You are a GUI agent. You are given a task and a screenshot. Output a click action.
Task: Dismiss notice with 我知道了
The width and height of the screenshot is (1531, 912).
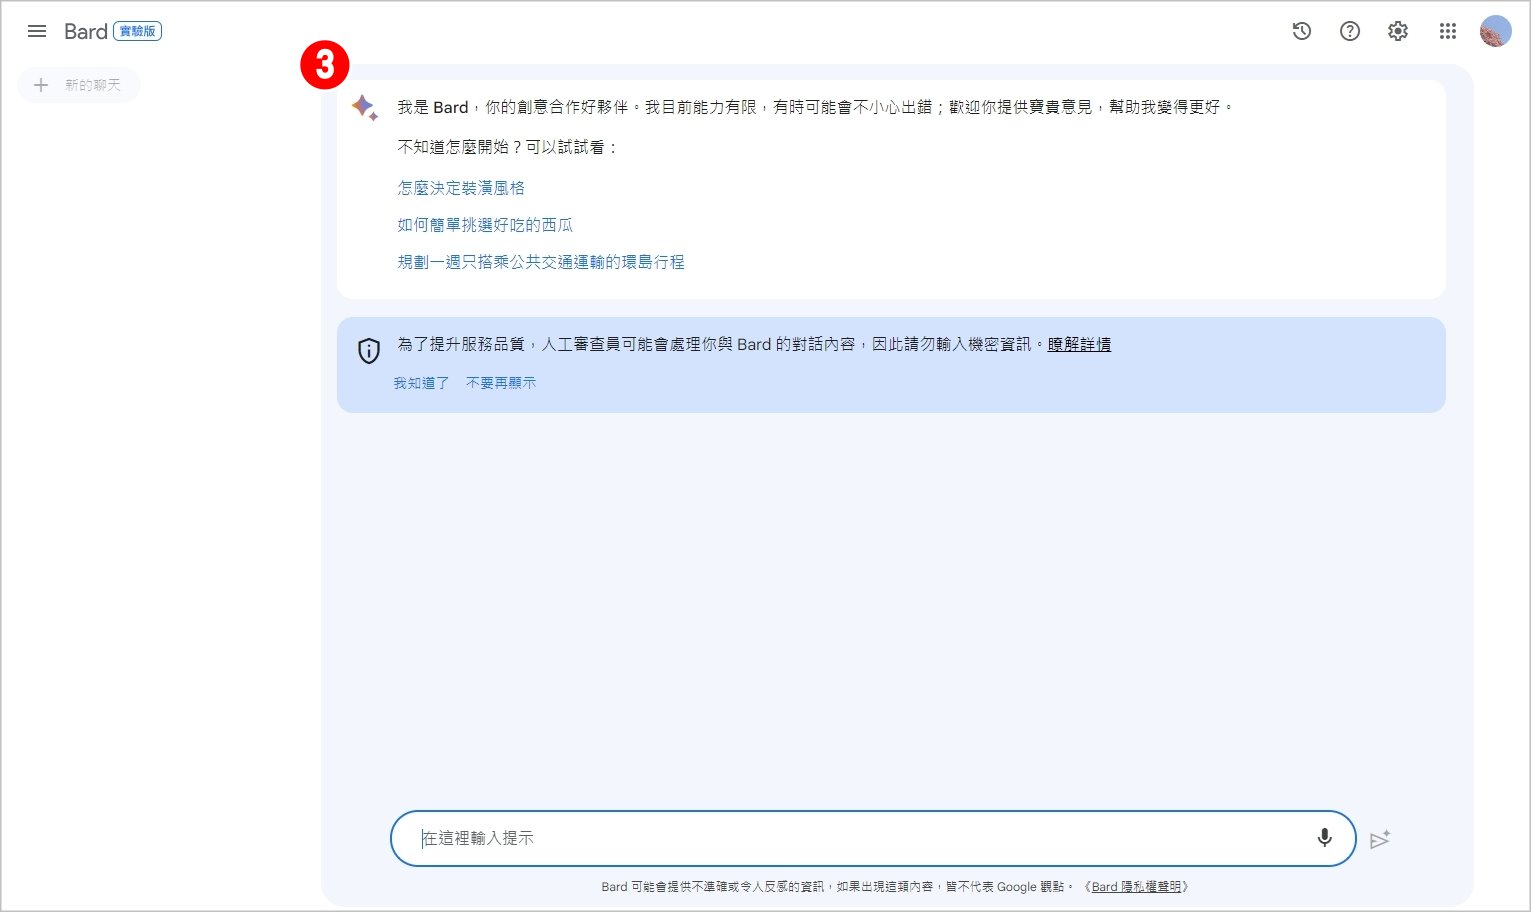[421, 383]
